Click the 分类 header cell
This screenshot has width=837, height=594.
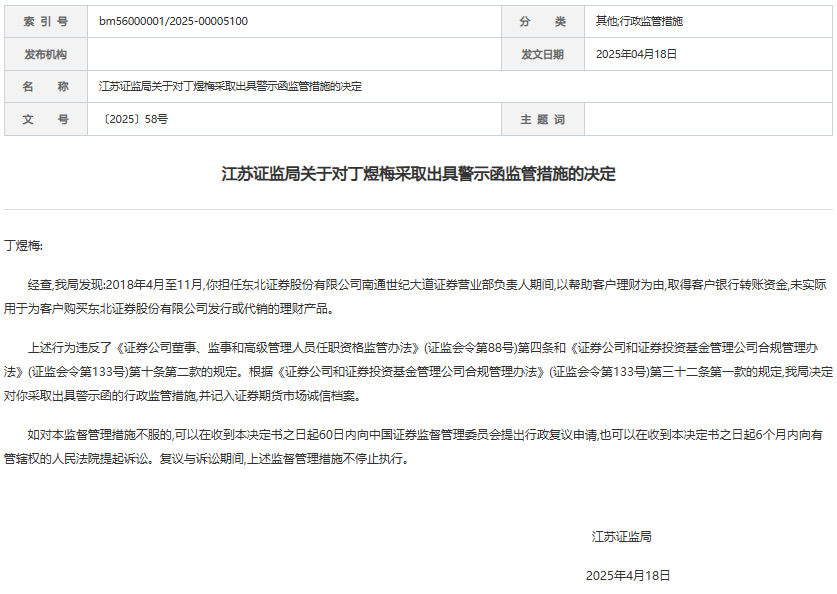(542, 21)
